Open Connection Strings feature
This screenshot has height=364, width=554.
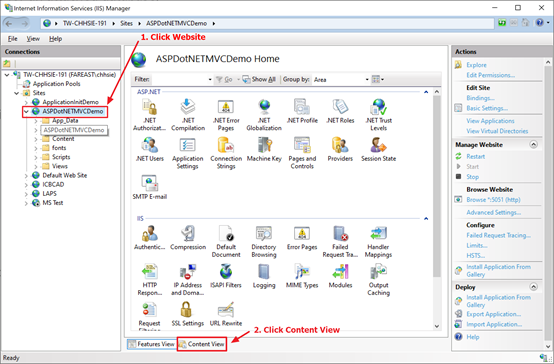pos(226,153)
